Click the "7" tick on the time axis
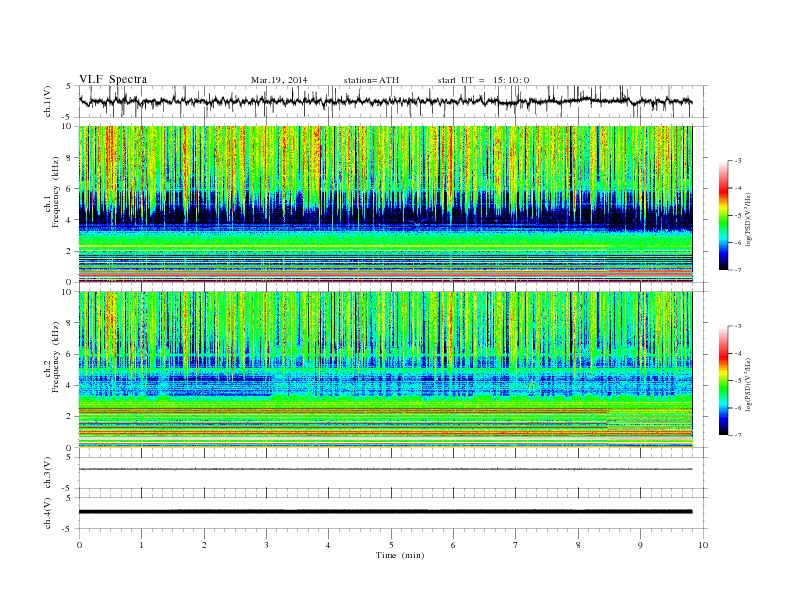792x612 pixels. click(516, 545)
